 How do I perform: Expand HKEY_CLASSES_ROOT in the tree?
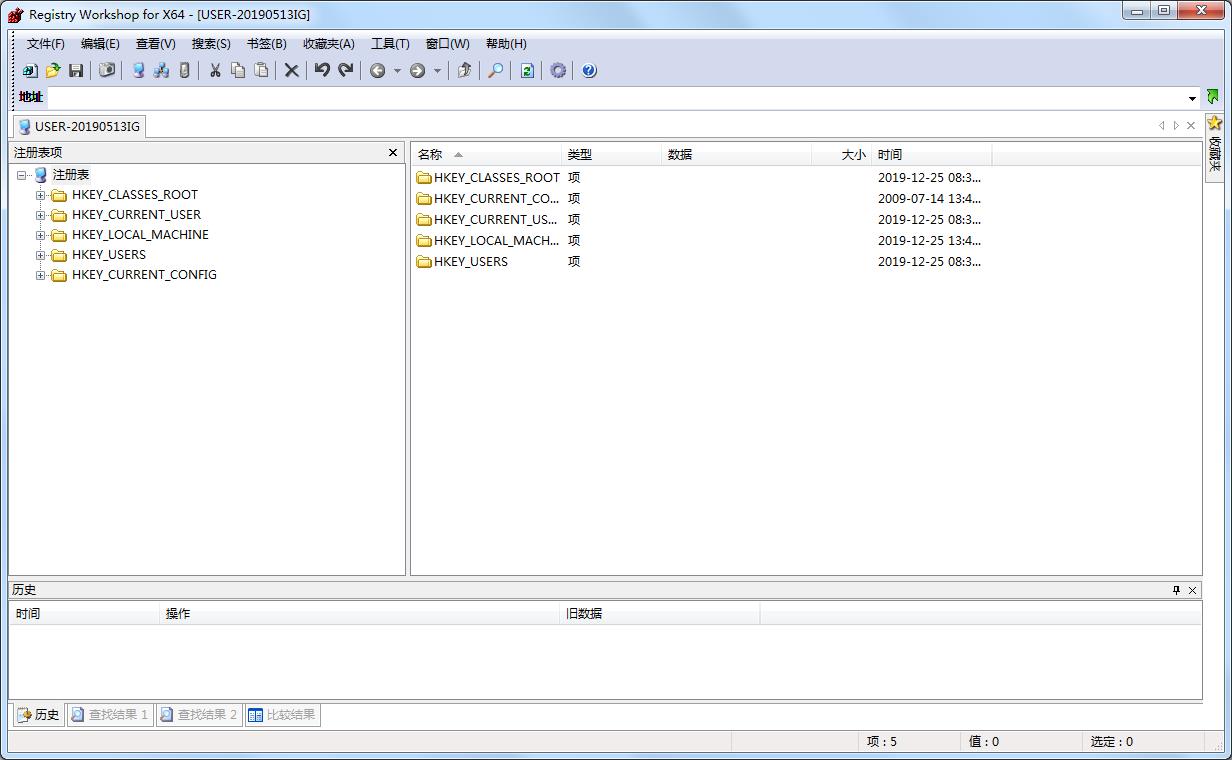point(41,195)
